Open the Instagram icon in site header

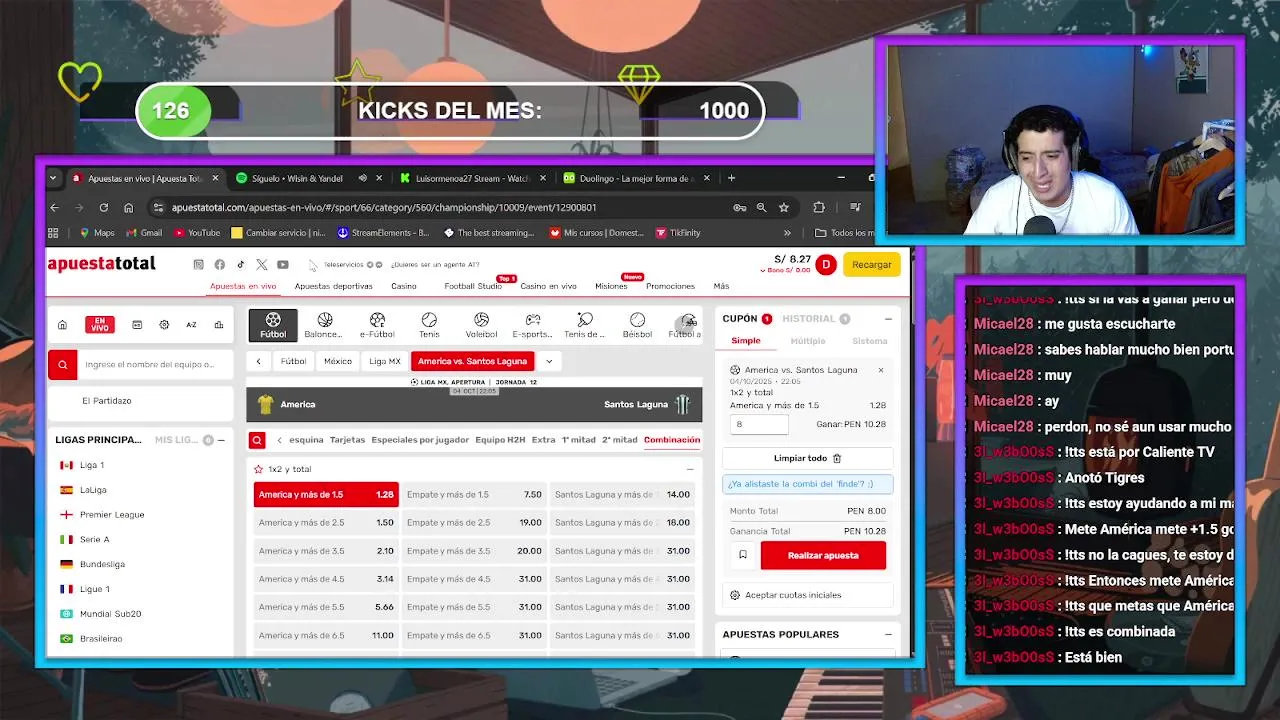198,264
